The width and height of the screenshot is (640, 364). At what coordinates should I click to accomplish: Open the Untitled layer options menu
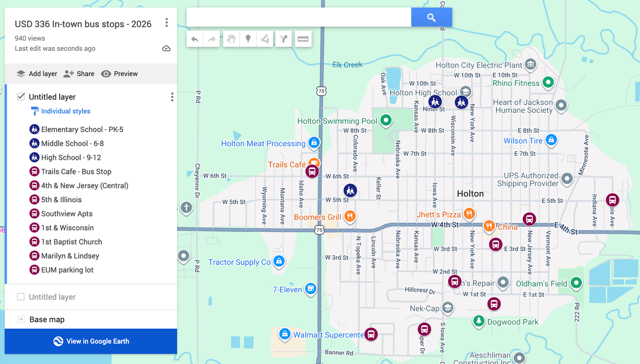(172, 97)
